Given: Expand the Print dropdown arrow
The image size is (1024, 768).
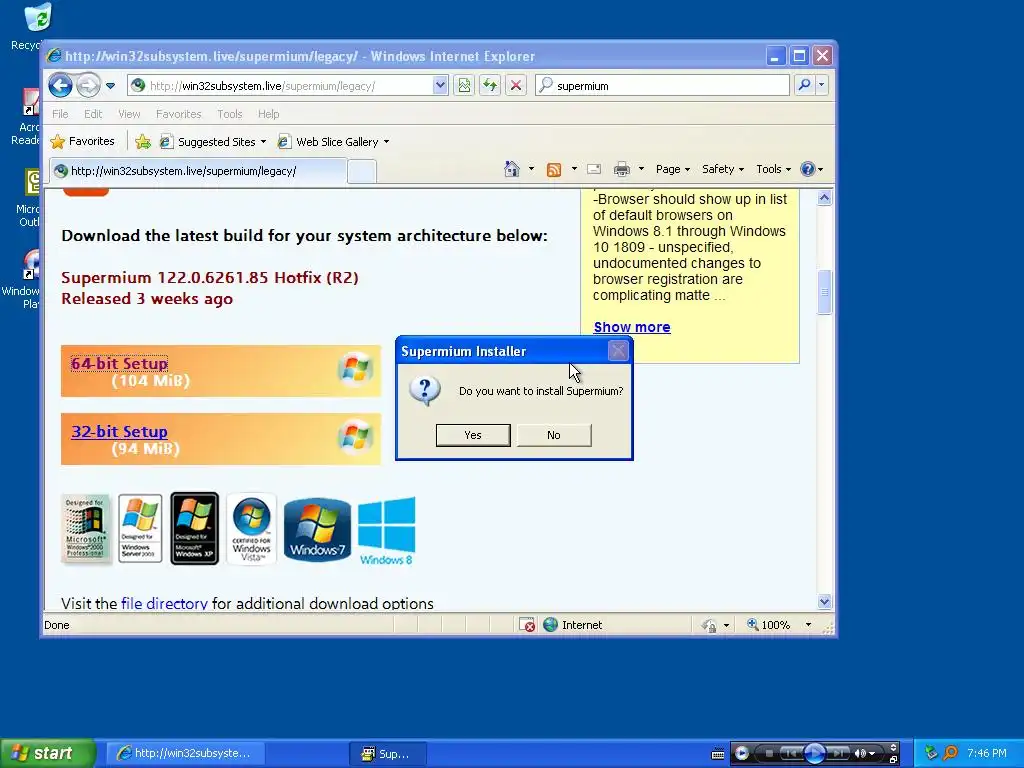Looking at the screenshot, I should (641, 169).
